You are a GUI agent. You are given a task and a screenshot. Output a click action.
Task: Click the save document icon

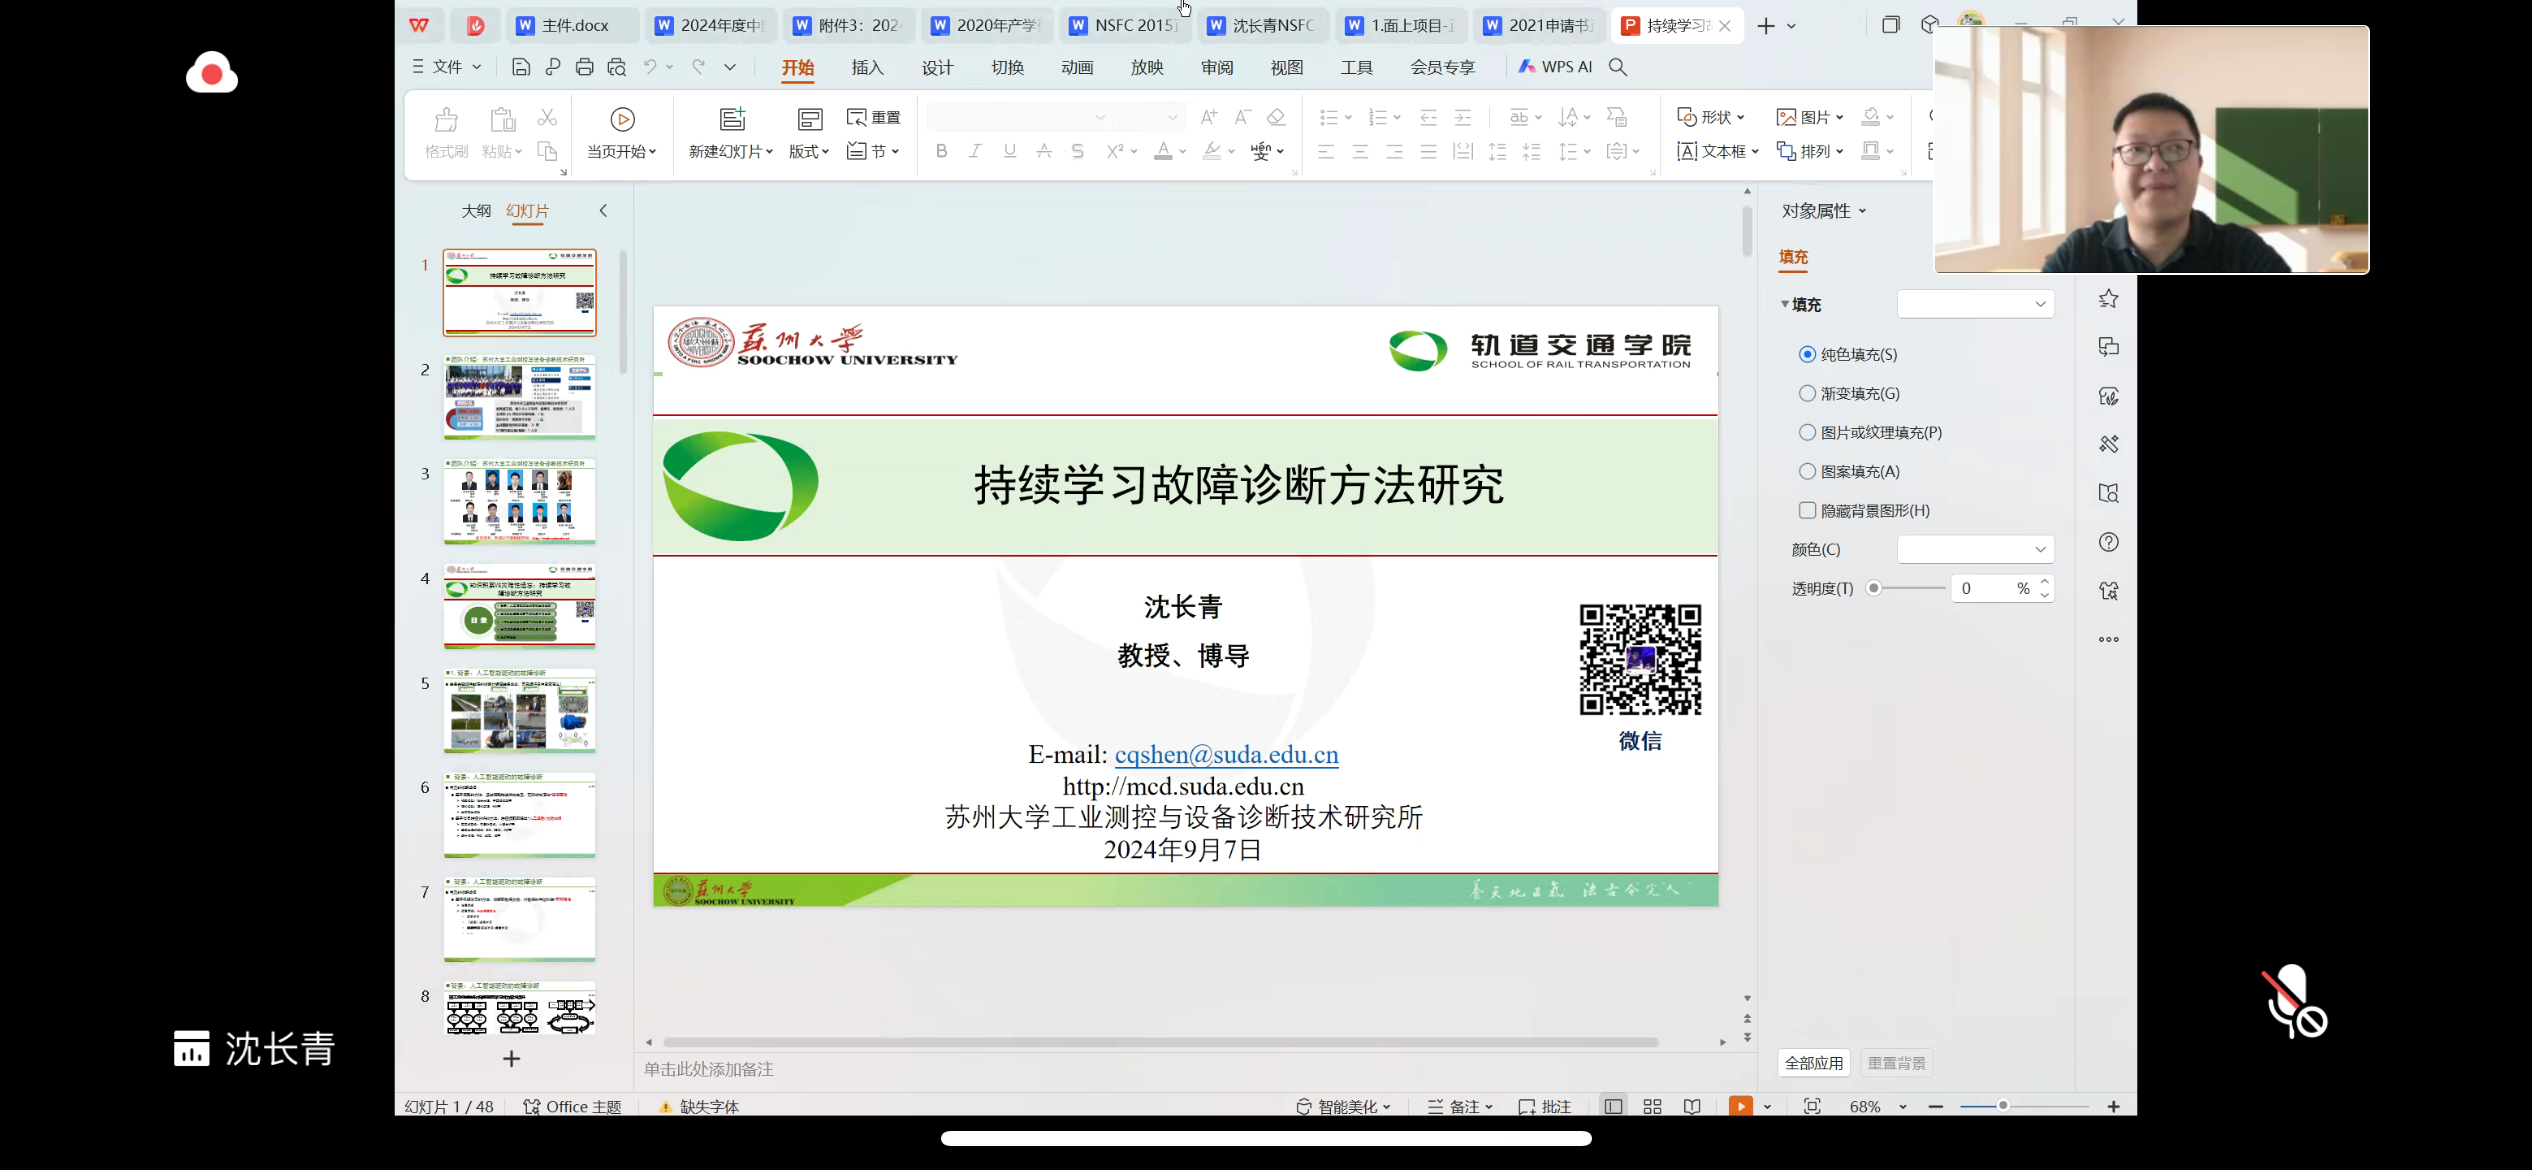pyautogui.click(x=520, y=67)
